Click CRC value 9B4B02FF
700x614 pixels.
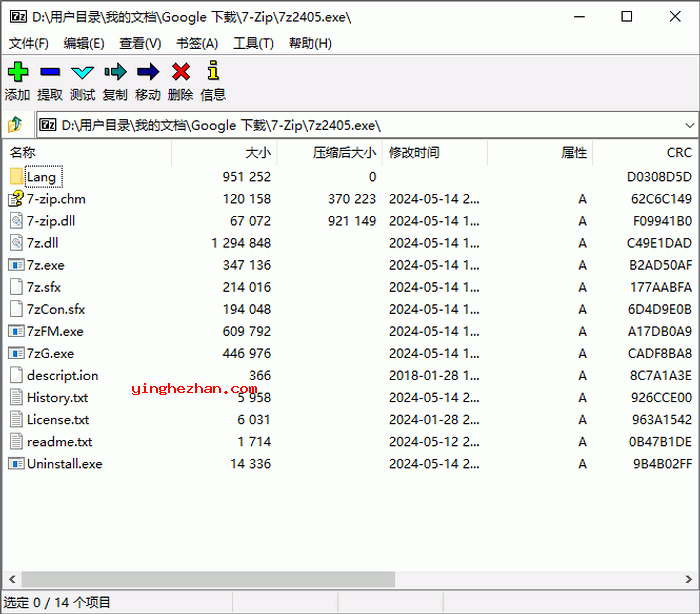662,464
